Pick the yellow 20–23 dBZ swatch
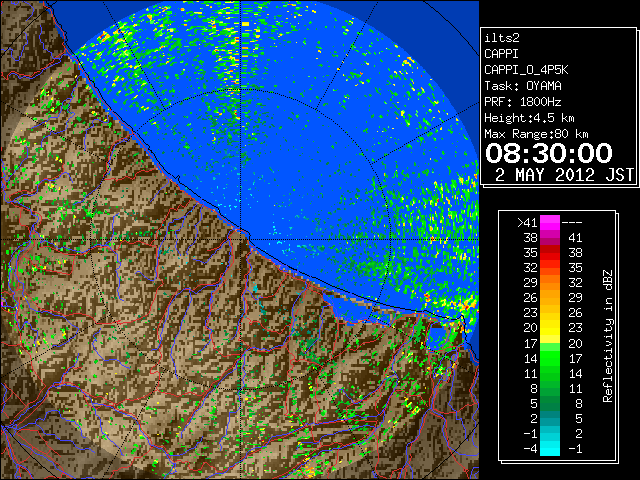The width and height of the screenshot is (640, 480). pyautogui.click(x=550, y=328)
